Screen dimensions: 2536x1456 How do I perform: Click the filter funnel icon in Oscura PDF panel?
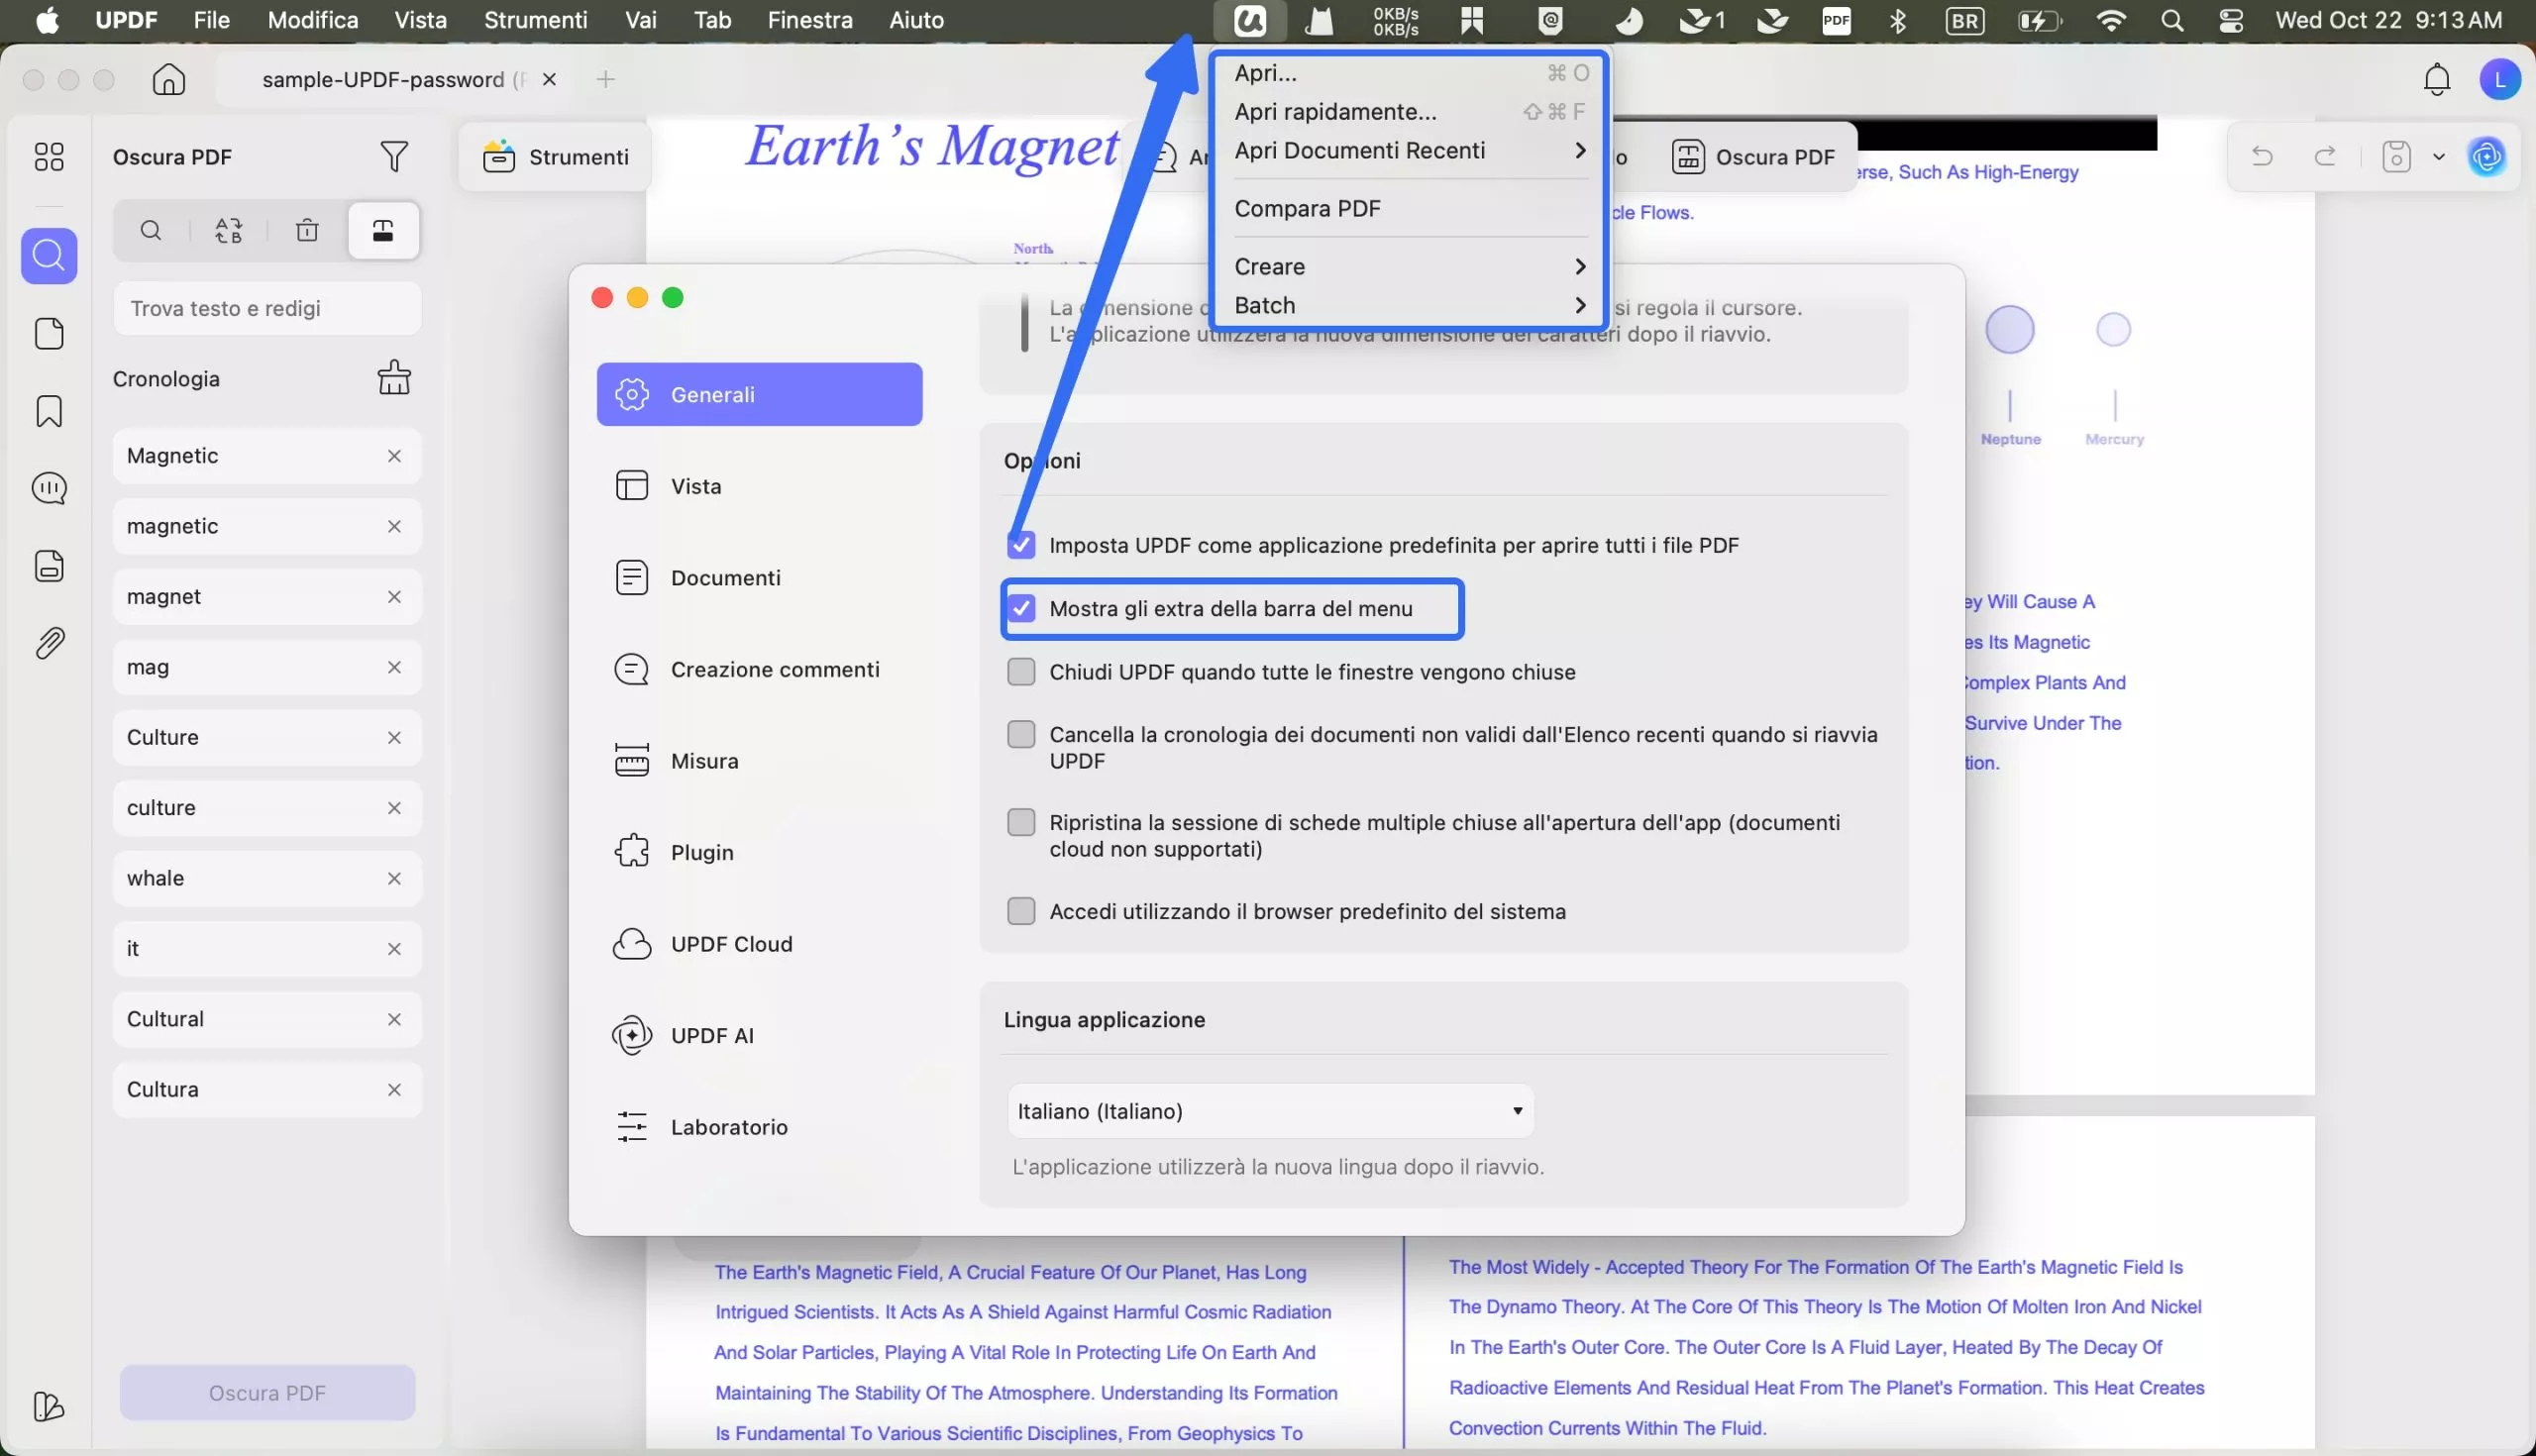click(x=394, y=156)
